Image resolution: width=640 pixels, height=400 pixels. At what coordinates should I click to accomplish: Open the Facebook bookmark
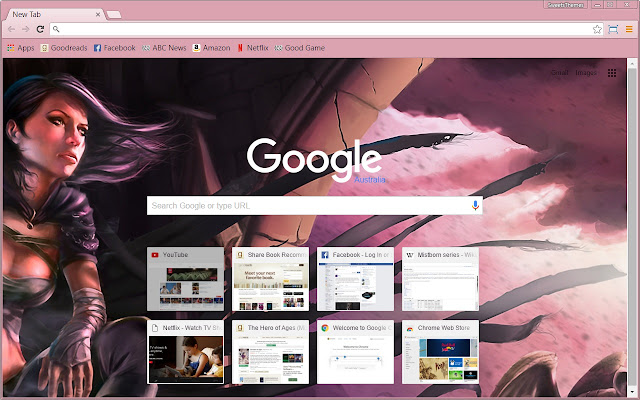115,48
